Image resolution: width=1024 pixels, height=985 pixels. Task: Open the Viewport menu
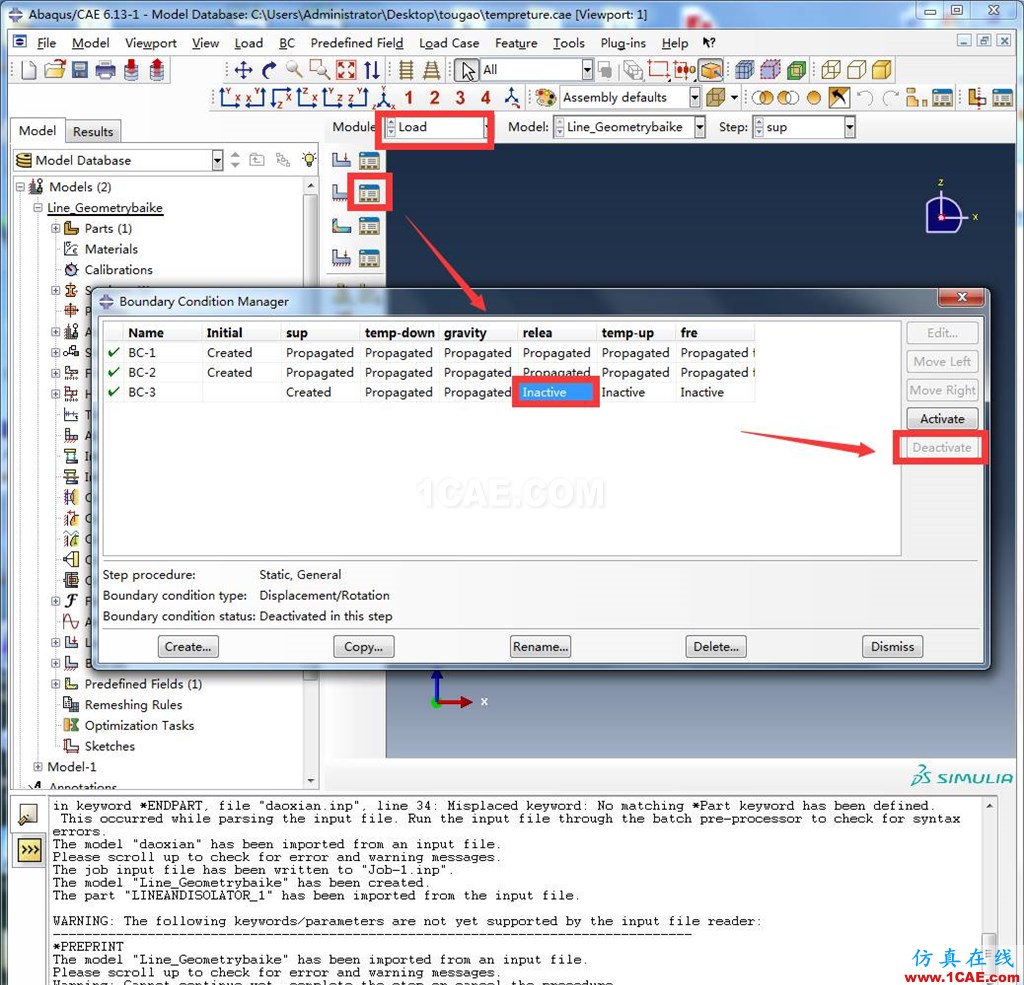151,43
